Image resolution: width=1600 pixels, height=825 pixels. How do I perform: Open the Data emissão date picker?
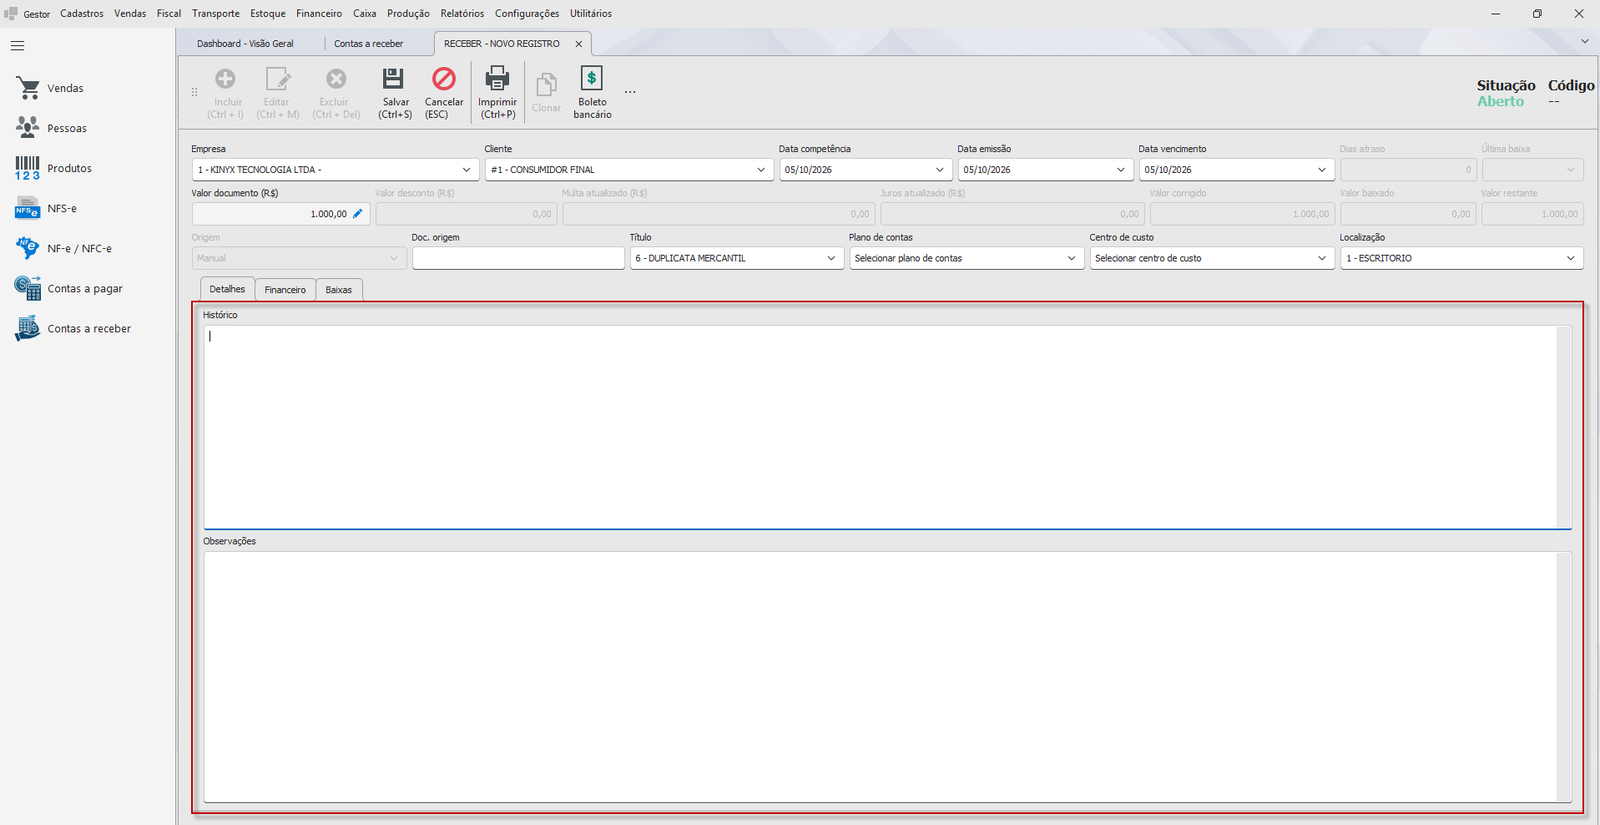click(x=1120, y=170)
